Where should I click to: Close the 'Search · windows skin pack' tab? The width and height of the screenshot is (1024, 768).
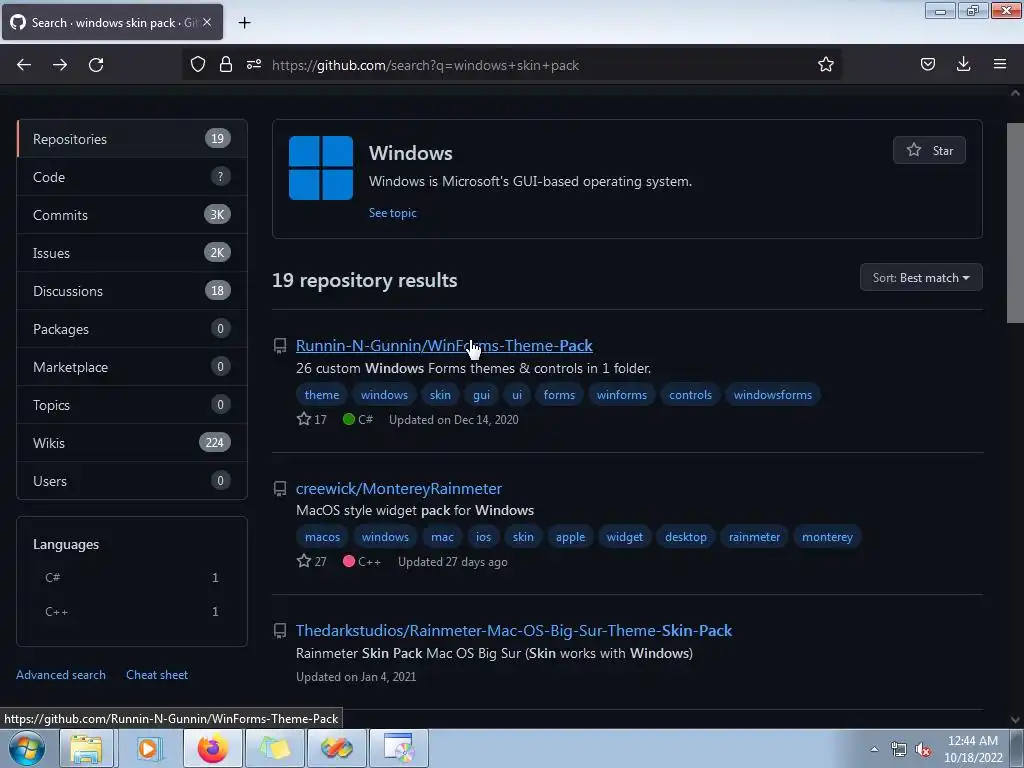click(x=206, y=22)
